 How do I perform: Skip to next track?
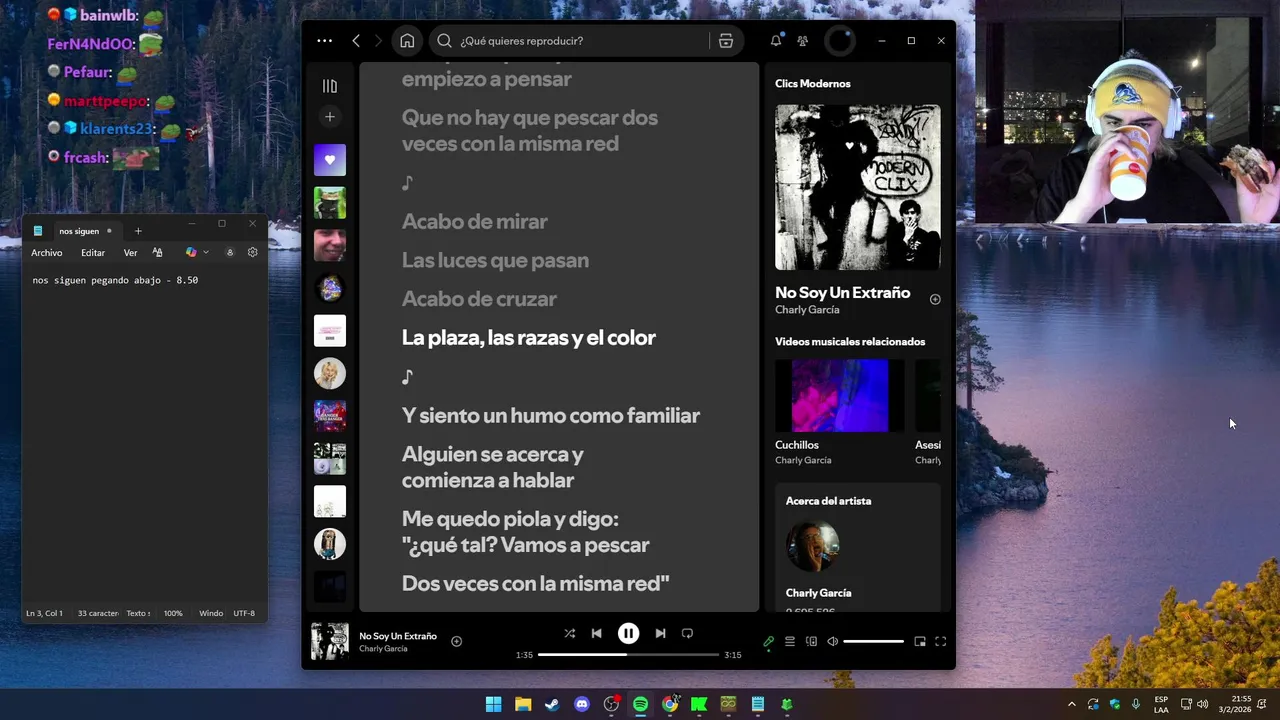[x=660, y=633]
